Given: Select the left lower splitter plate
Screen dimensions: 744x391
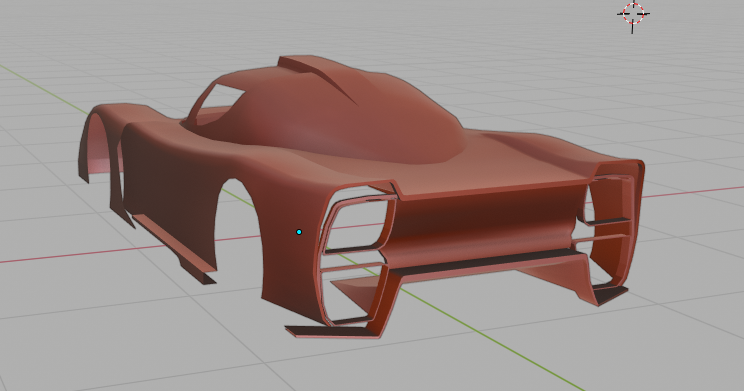Looking at the screenshot, I should tap(332, 331).
